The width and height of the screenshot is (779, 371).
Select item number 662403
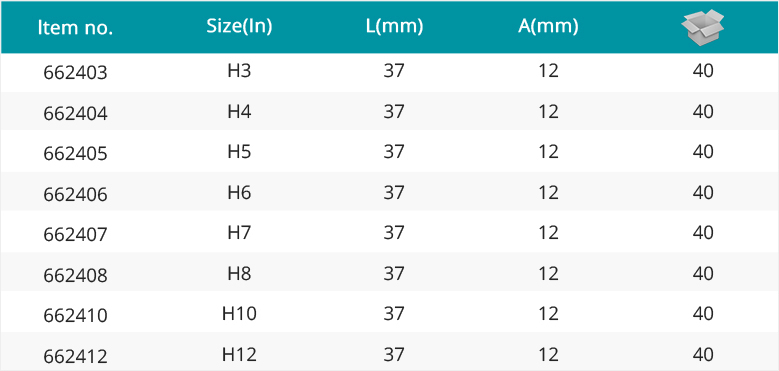coord(76,73)
